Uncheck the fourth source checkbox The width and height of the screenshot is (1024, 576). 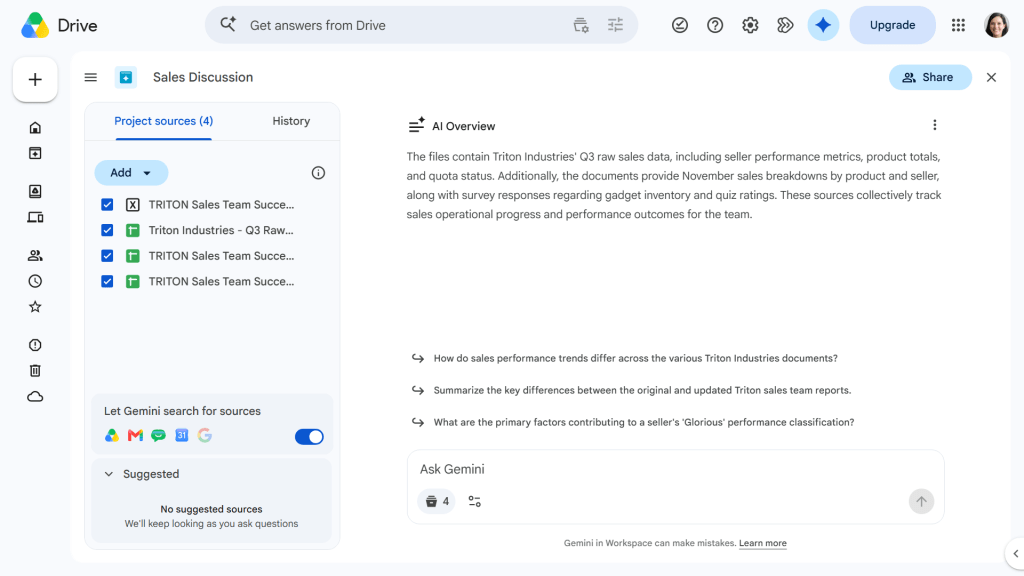click(x=107, y=281)
